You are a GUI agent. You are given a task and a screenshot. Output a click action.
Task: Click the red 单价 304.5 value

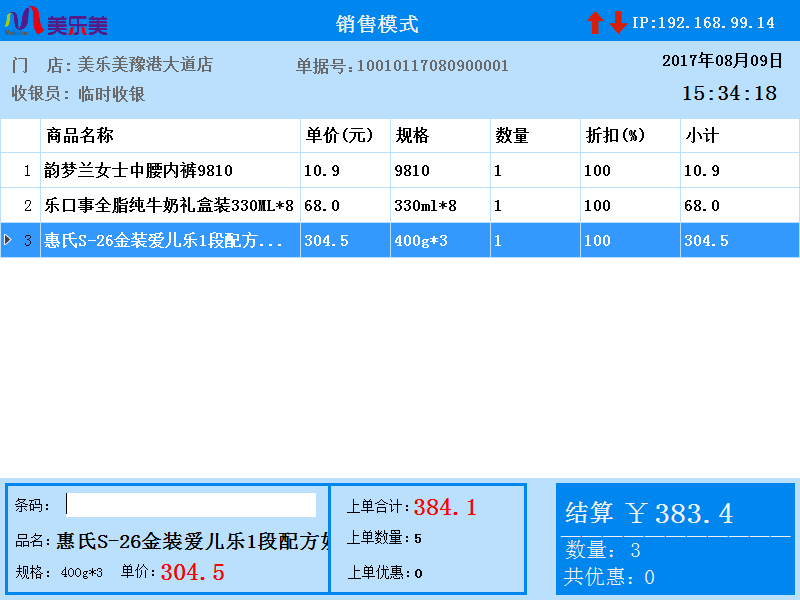pos(192,572)
